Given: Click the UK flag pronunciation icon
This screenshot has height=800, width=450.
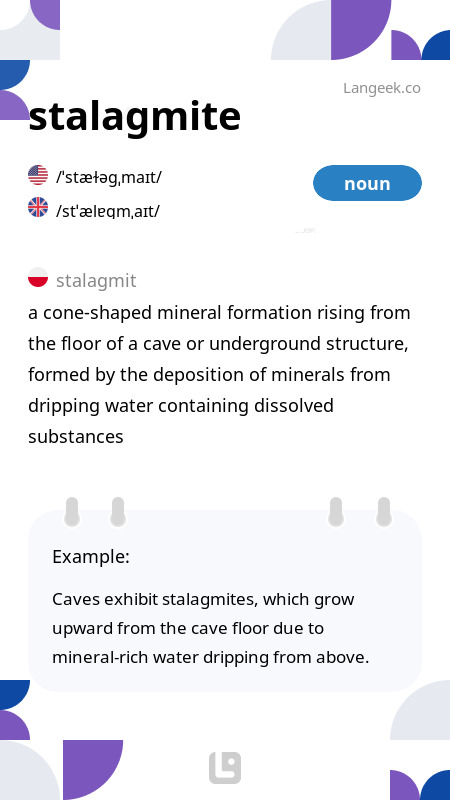Looking at the screenshot, I should [x=38, y=207].
